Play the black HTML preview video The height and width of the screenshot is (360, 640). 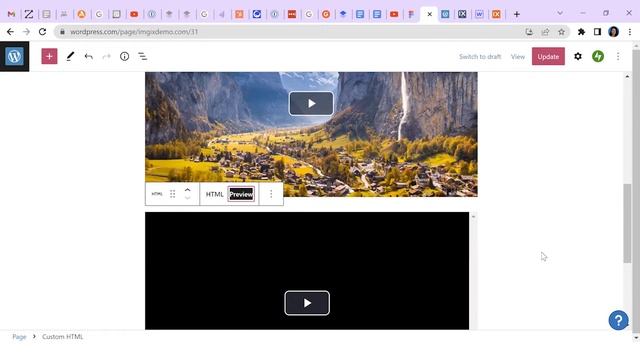307,303
